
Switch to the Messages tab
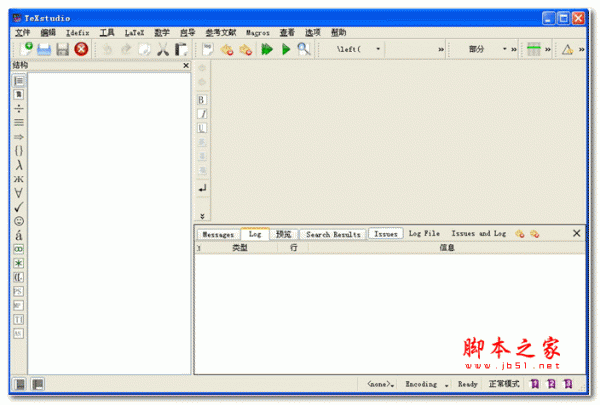tap(218, 234)
